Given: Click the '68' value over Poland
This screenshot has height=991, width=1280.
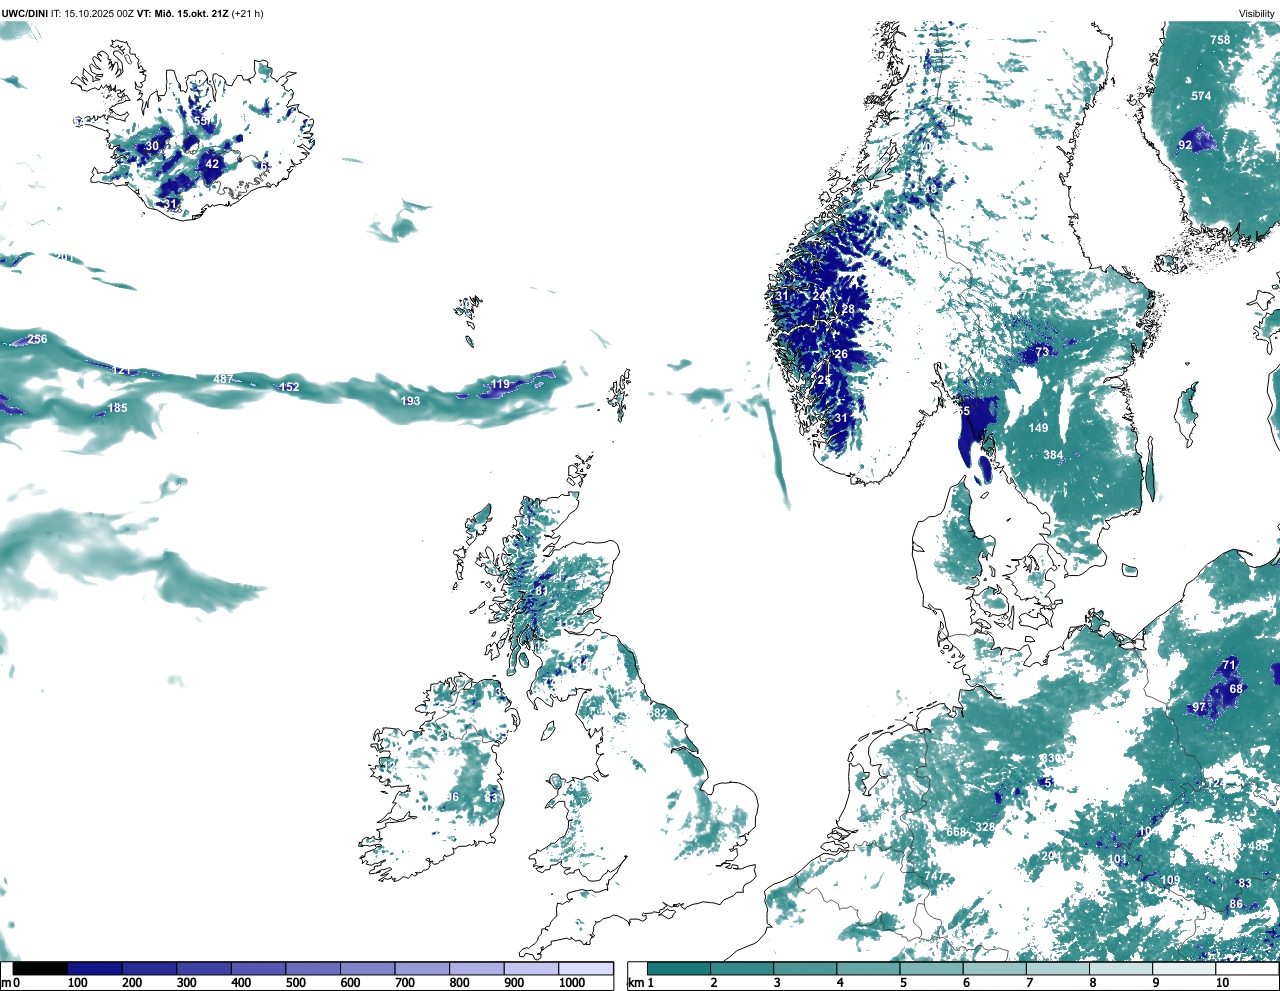Looking at the screenshot, I should [x=1236, y=689].
